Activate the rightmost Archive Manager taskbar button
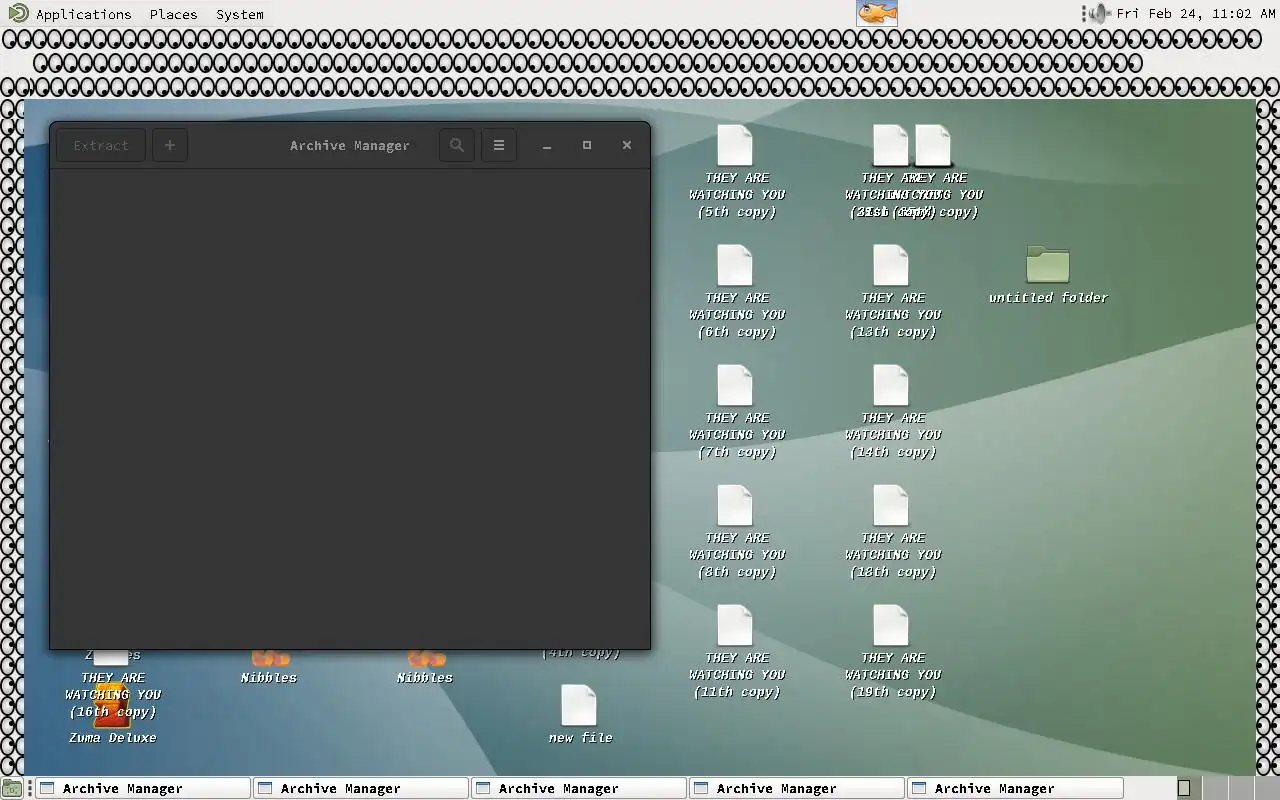 pos(1014,788)
